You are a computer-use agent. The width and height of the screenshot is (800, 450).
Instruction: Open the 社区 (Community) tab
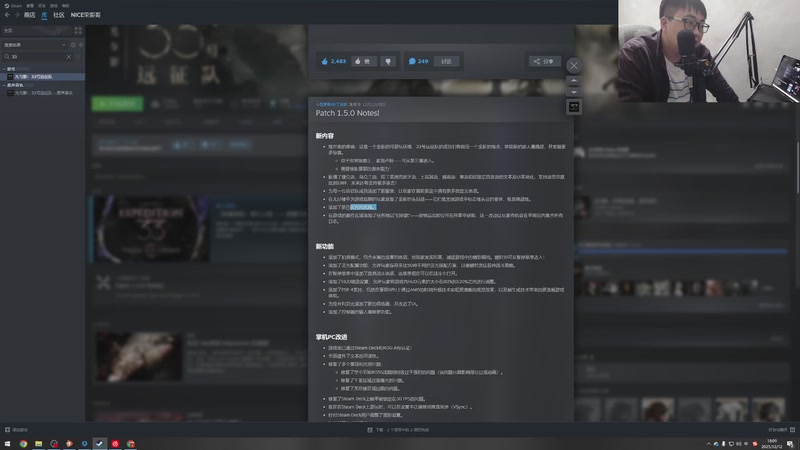click(x=59, y=15)
